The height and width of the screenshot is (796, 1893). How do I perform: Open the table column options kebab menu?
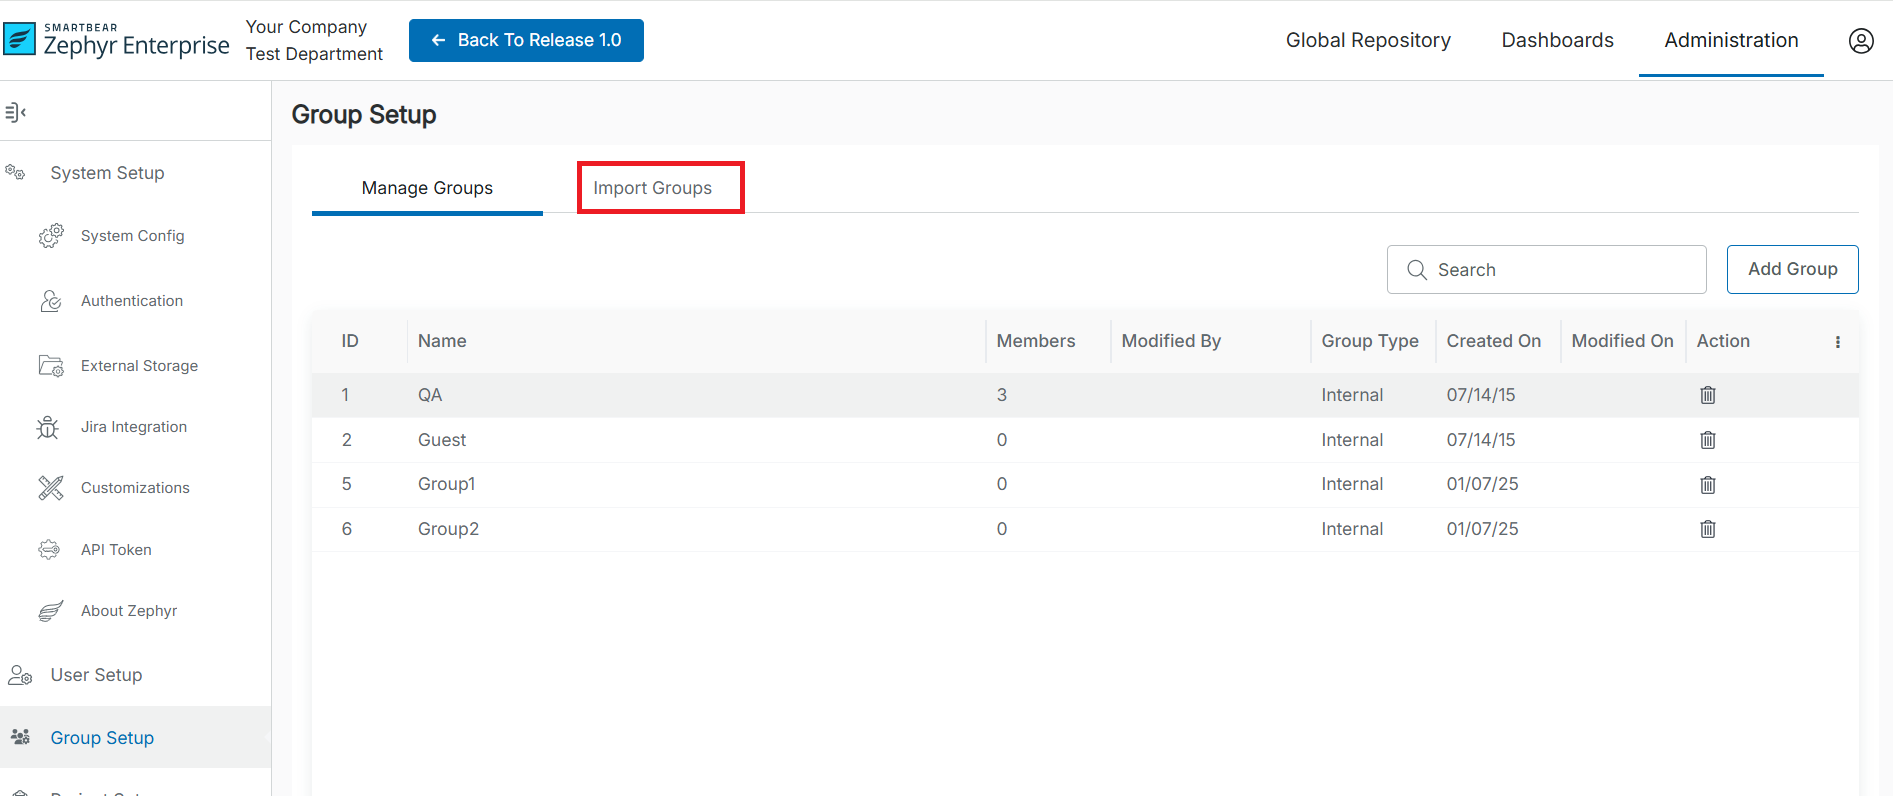coord(1837,342)
